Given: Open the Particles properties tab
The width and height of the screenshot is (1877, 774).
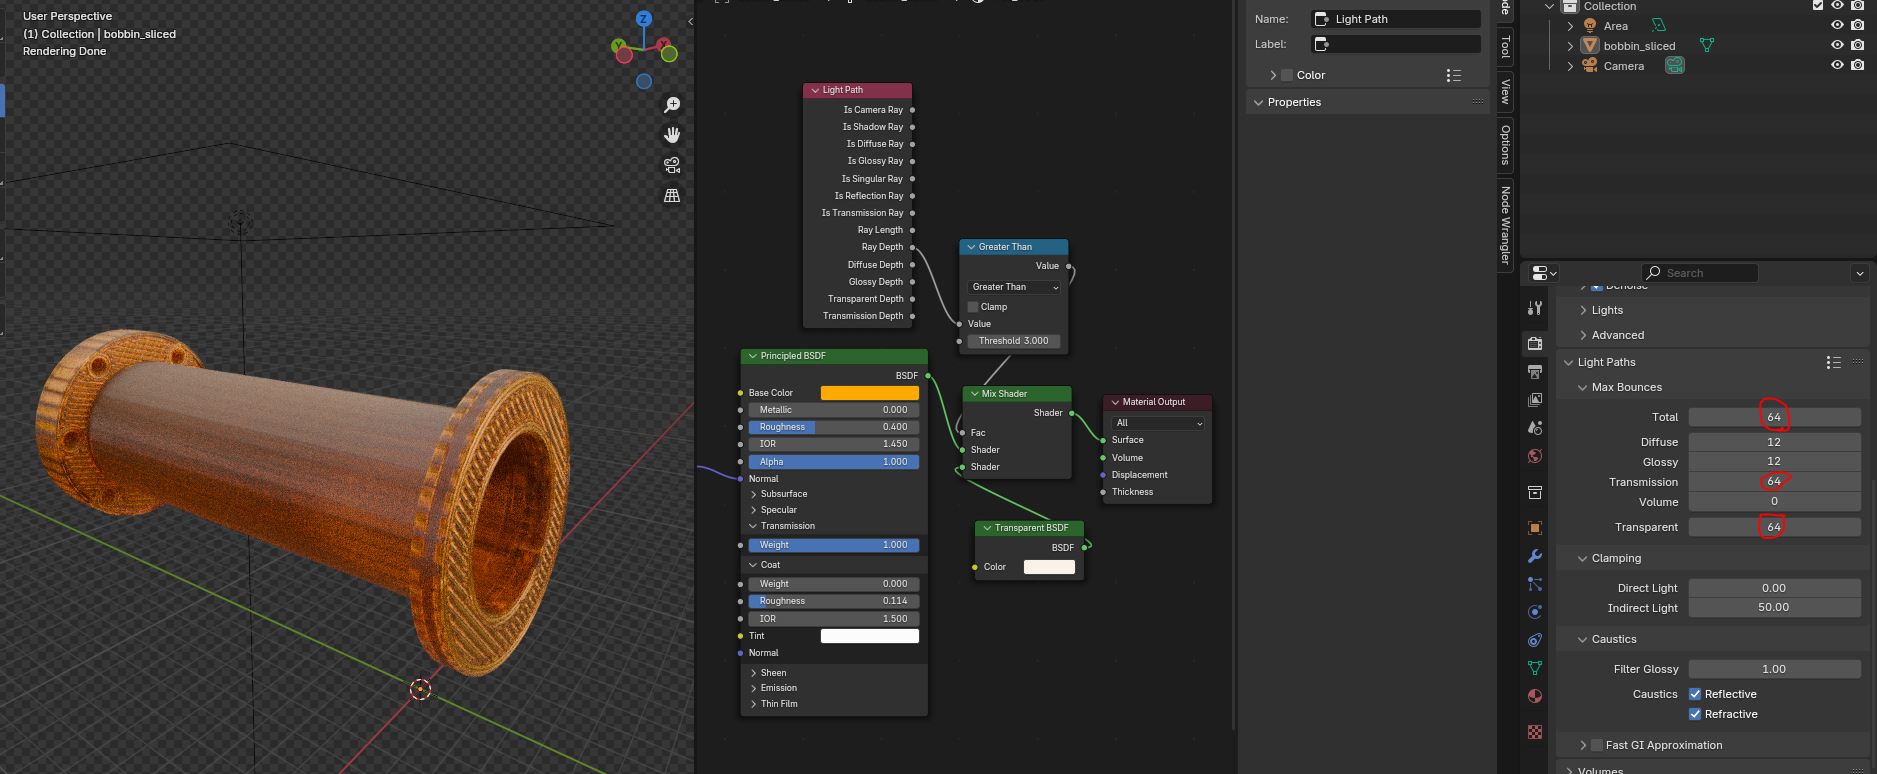Looking at the screenshot, I should pyautogui.click(x=1535, y=584).
